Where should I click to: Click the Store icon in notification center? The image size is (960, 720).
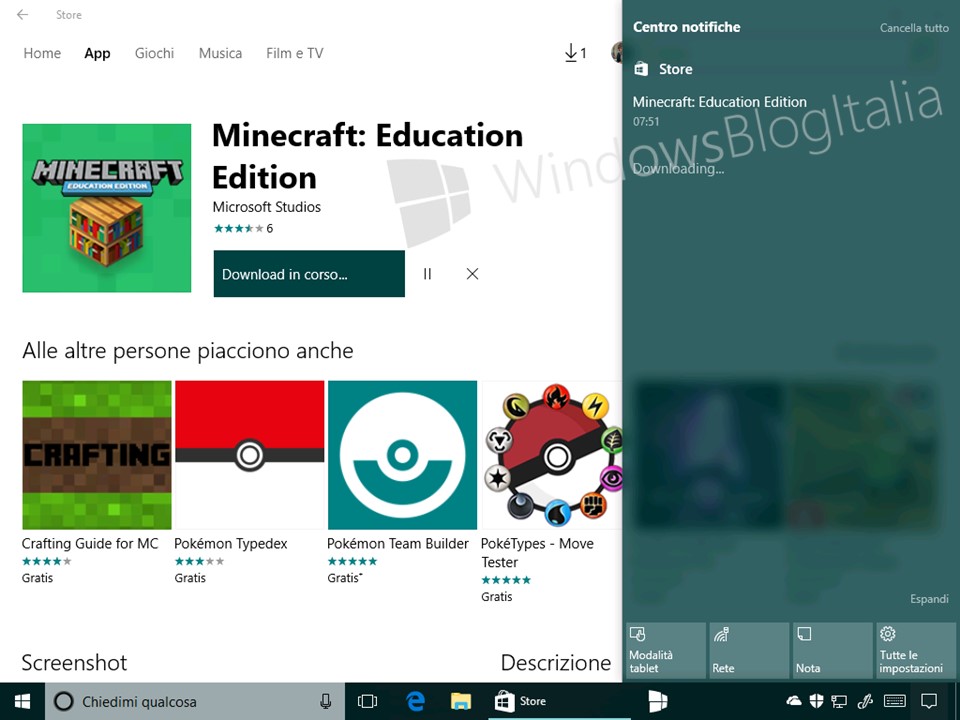click(641, 69)
